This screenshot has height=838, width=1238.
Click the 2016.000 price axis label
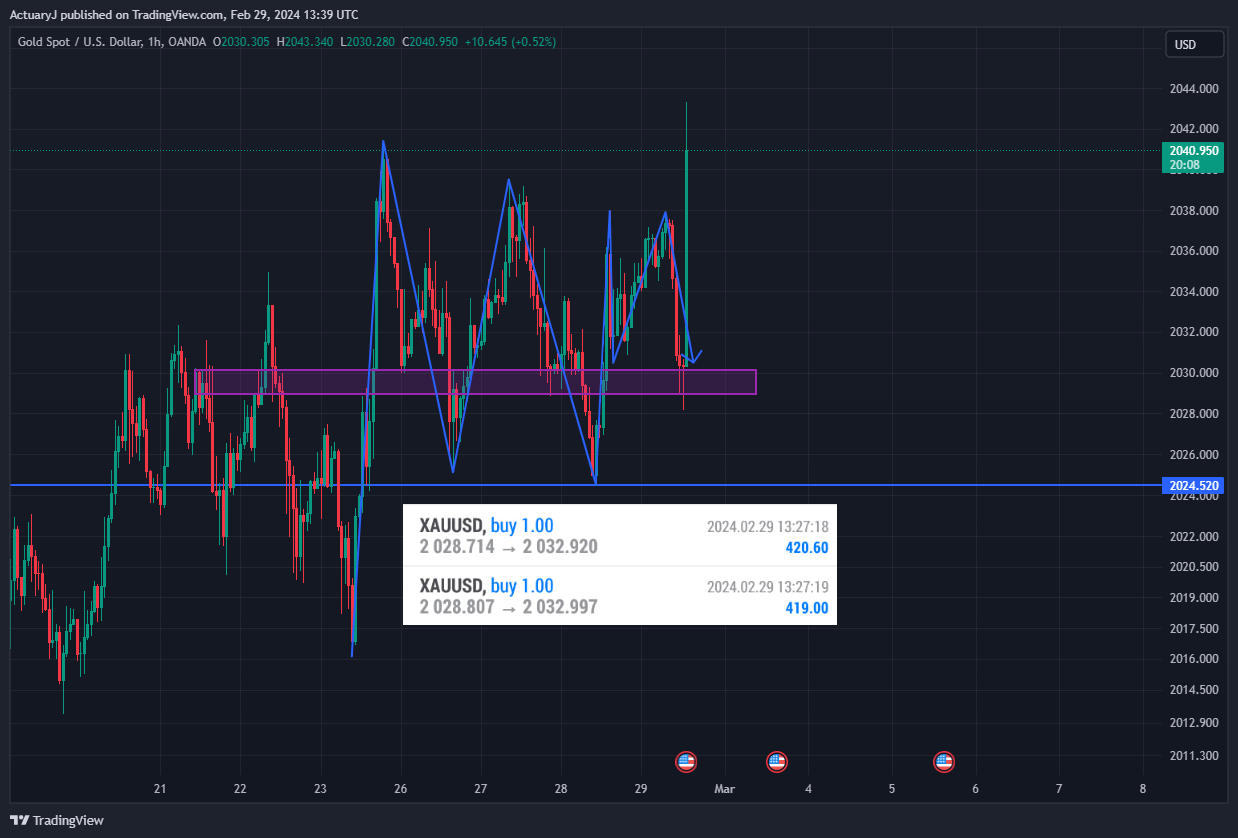tap(1194, 659)
